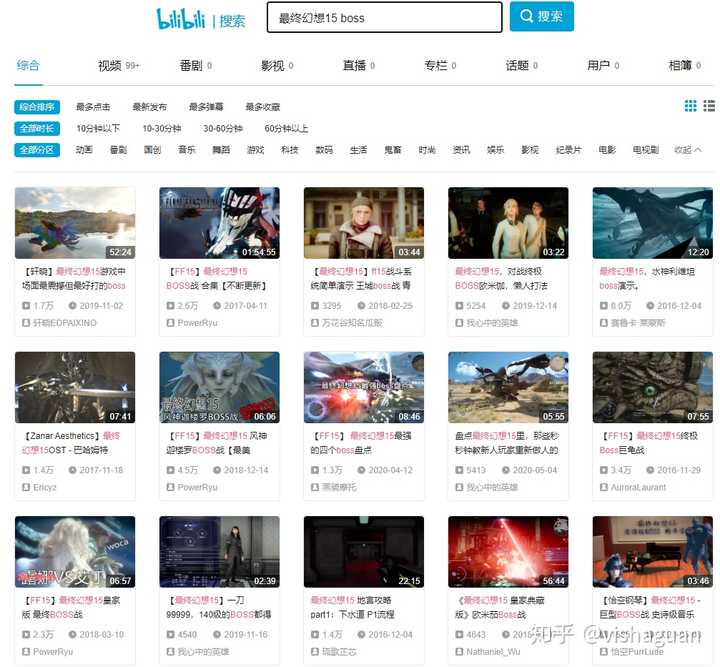The image size is (720, 667).
Task: Select the 综合 tab
Action: coord(28,65)
